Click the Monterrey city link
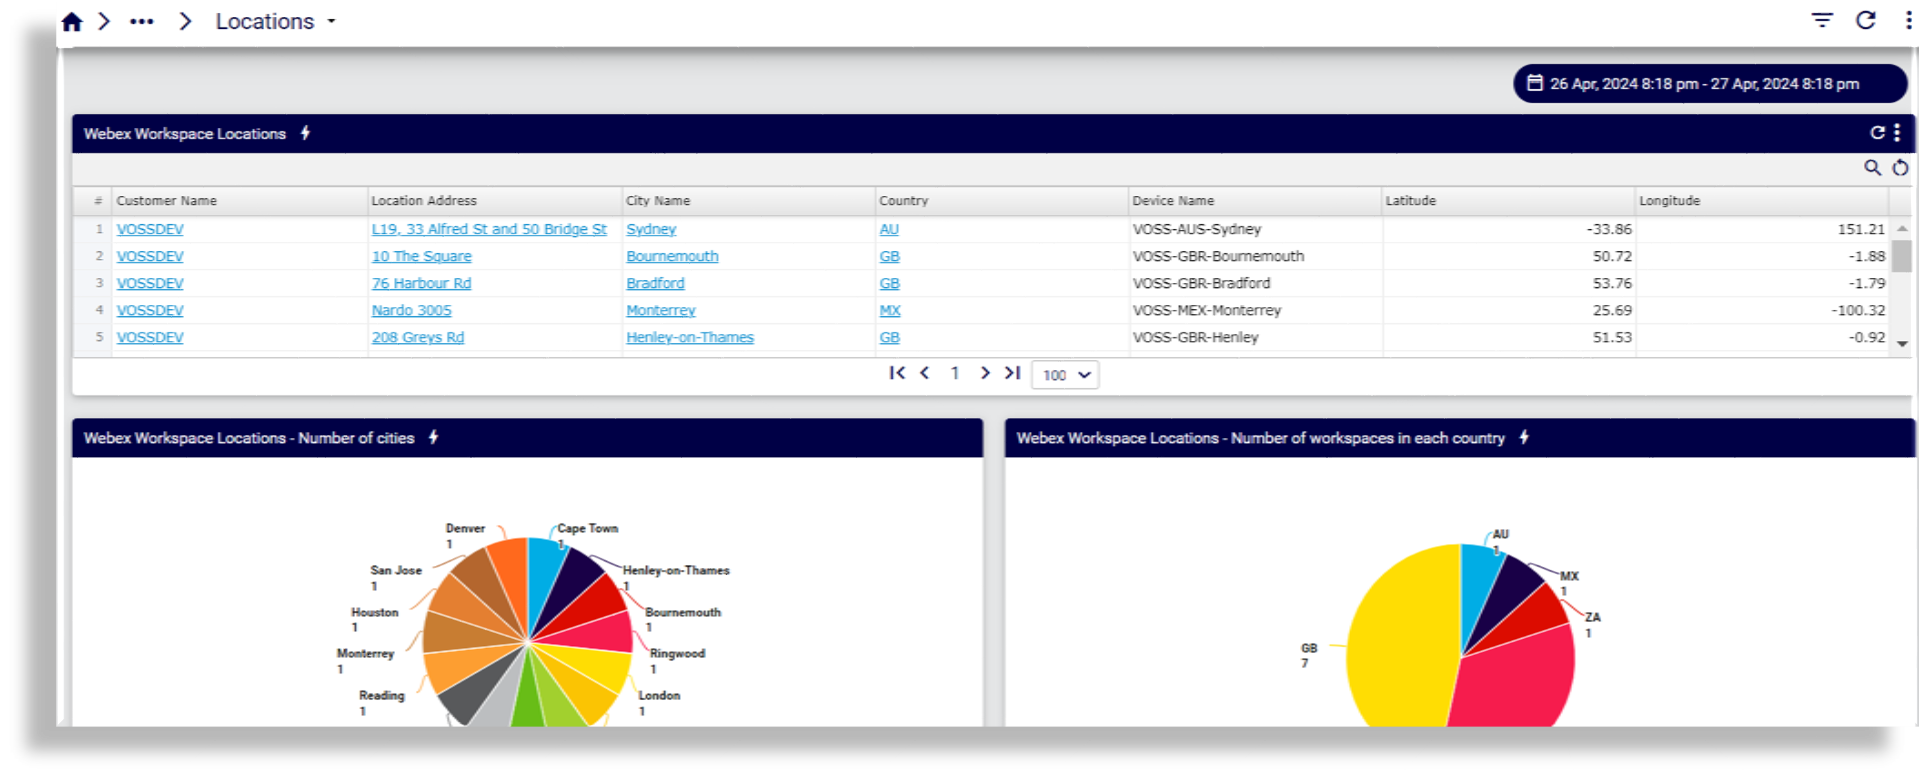This screenshot has width=1921, height=777. (x=661, y=310)
